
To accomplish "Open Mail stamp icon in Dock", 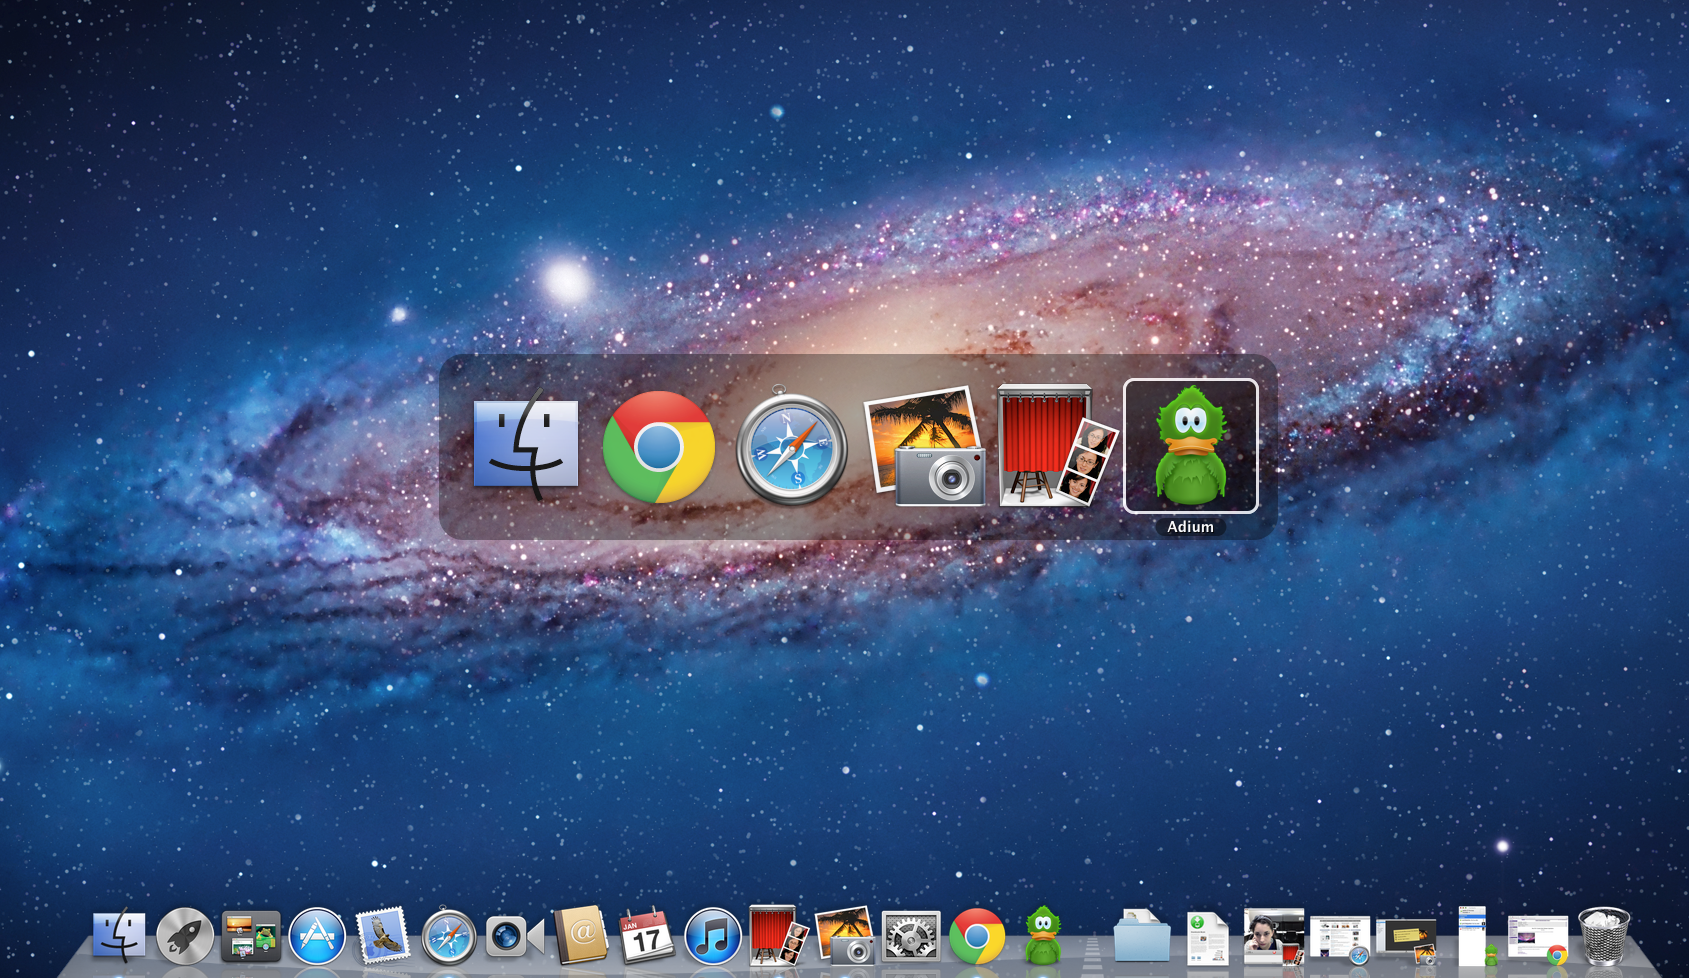I will (383, 936).
